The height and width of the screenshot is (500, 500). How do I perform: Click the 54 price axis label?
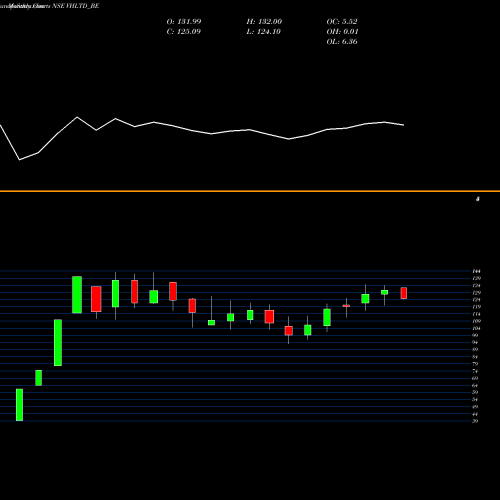(x=475, y=400)
